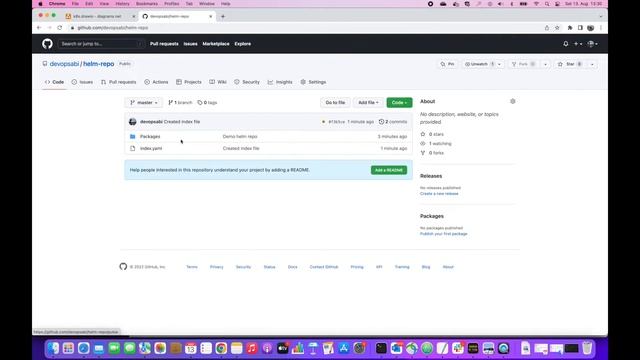Switch to the repository Pull requests tab

118,82
